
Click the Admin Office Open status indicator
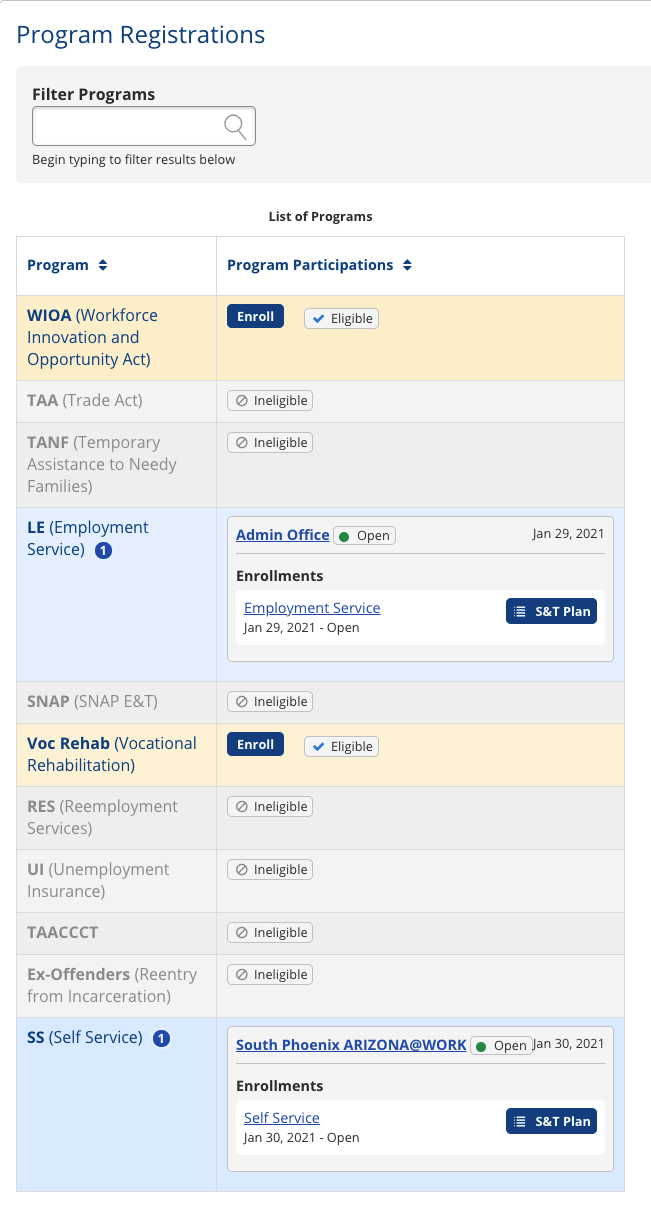point(364,535)
